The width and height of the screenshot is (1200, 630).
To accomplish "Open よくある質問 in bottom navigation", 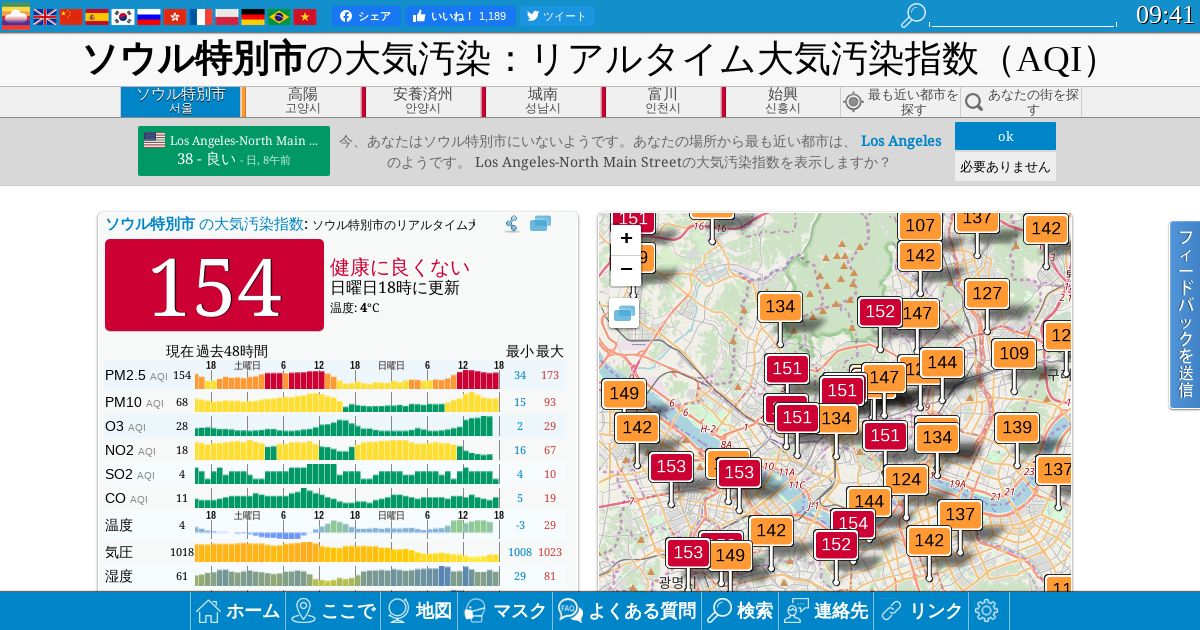I will pos(627,611).
